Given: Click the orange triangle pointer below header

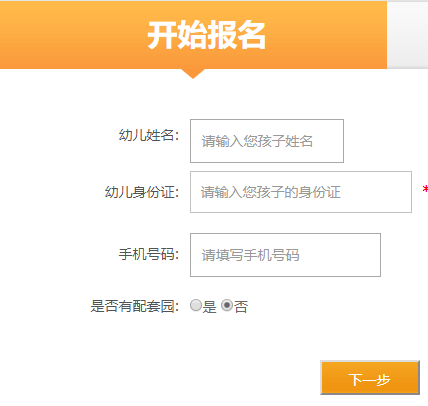Looking at the screenshot, I should click(193, 74).
